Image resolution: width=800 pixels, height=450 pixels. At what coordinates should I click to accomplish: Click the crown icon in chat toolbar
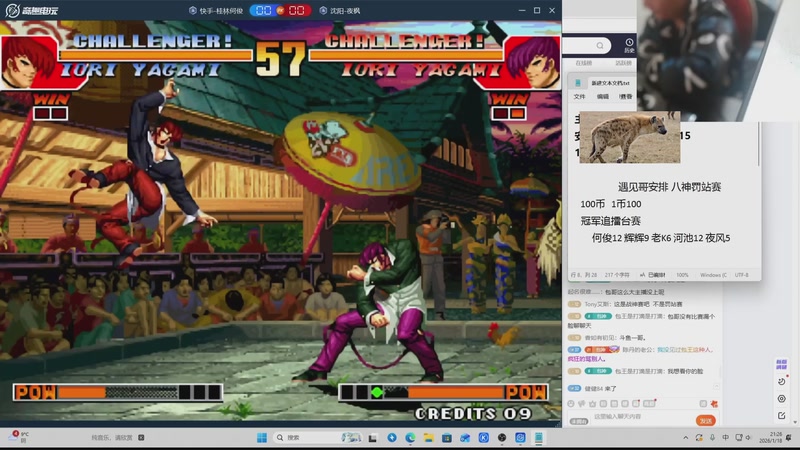pos(592,404)
